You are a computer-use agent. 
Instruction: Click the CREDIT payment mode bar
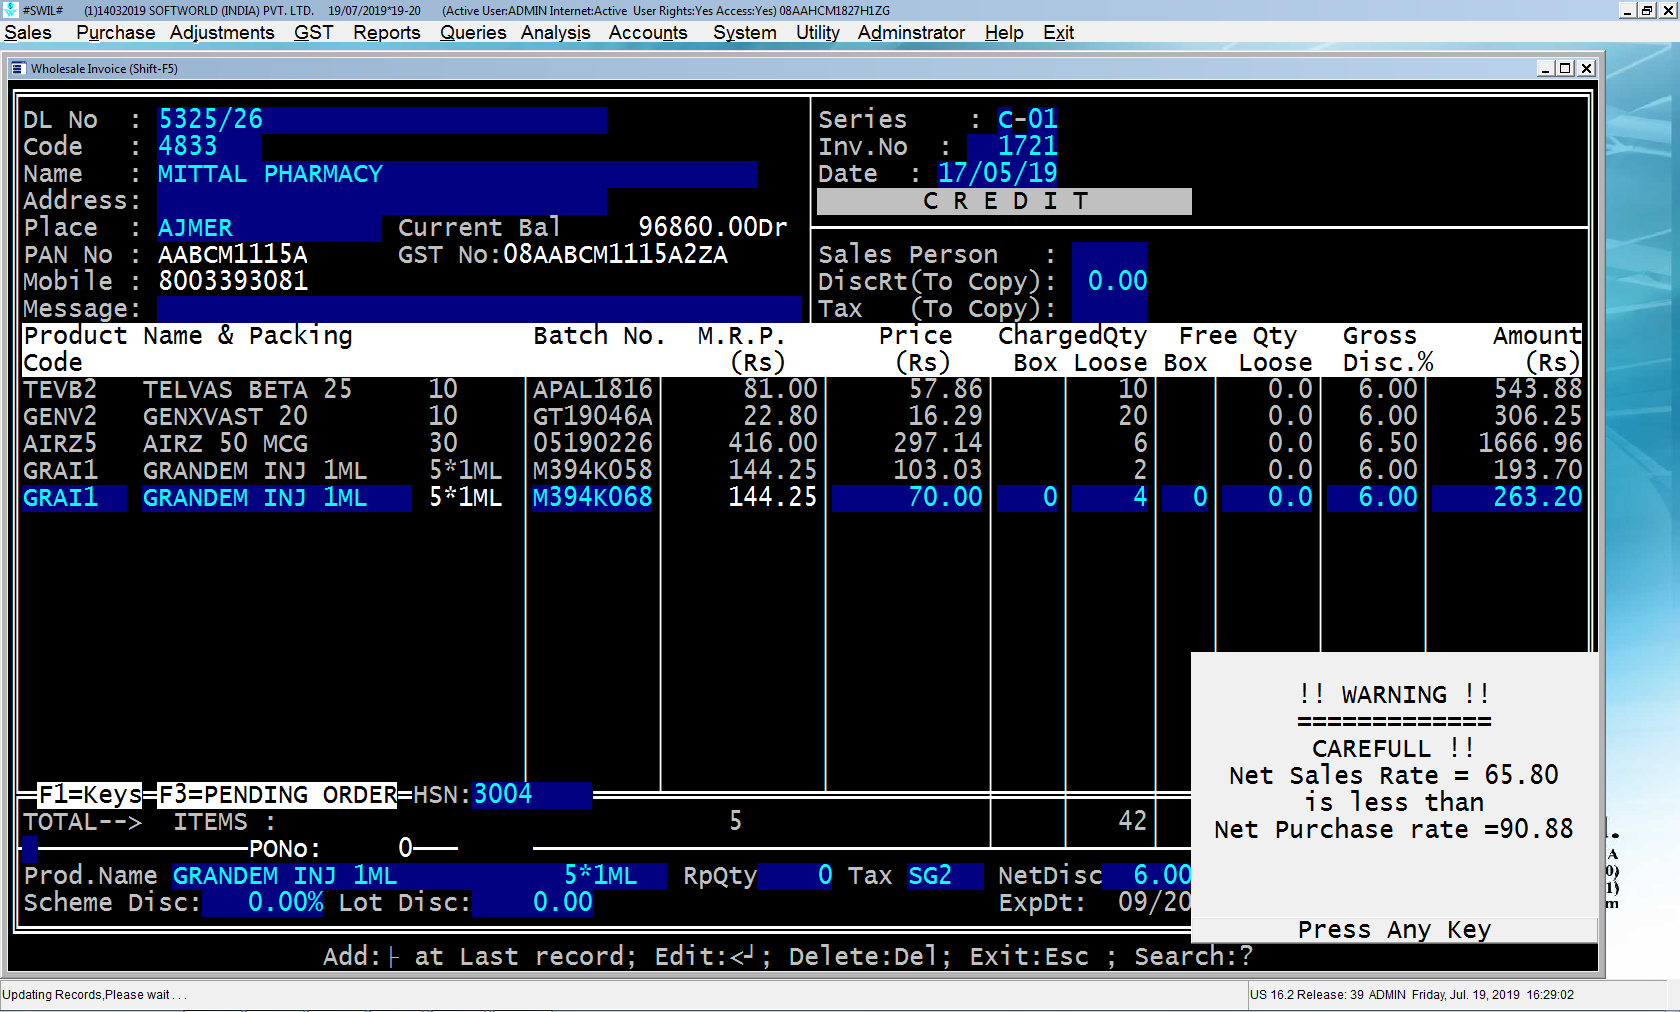click(x=1004, y=201)
